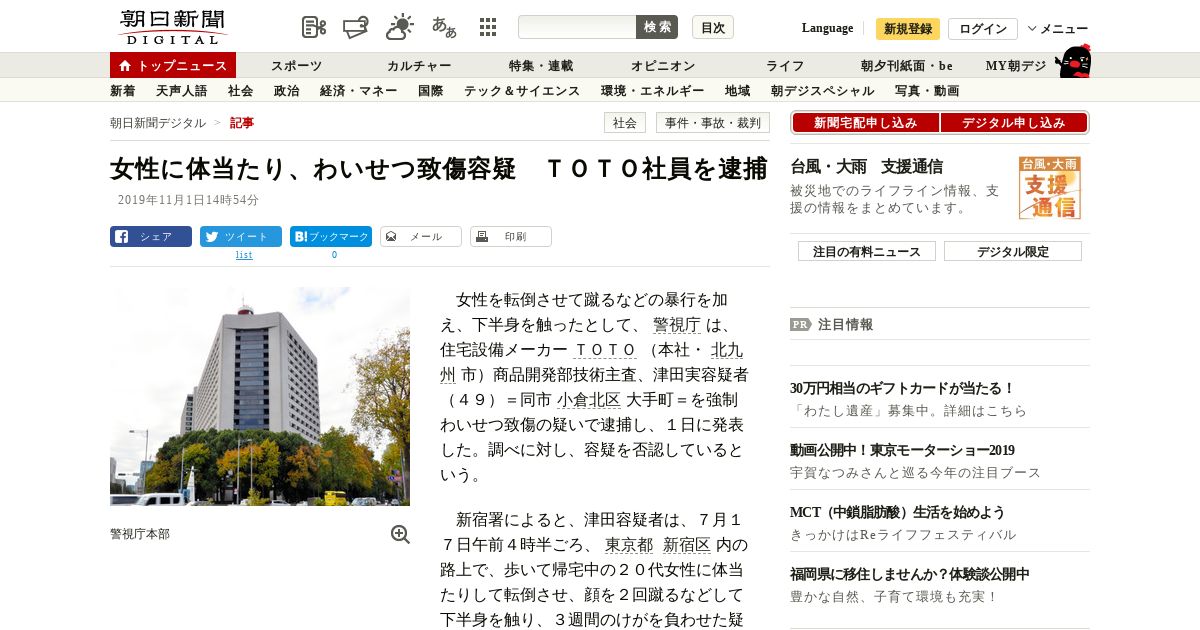
Task: Click the 事件・事故・裁判 tag button
Action: tap(713, 123)
